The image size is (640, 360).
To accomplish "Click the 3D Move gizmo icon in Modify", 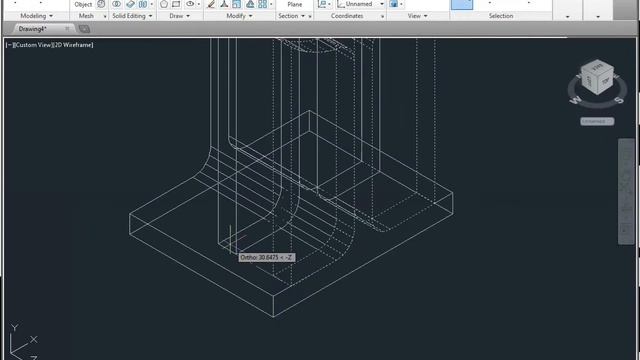I will coord(224,4).
